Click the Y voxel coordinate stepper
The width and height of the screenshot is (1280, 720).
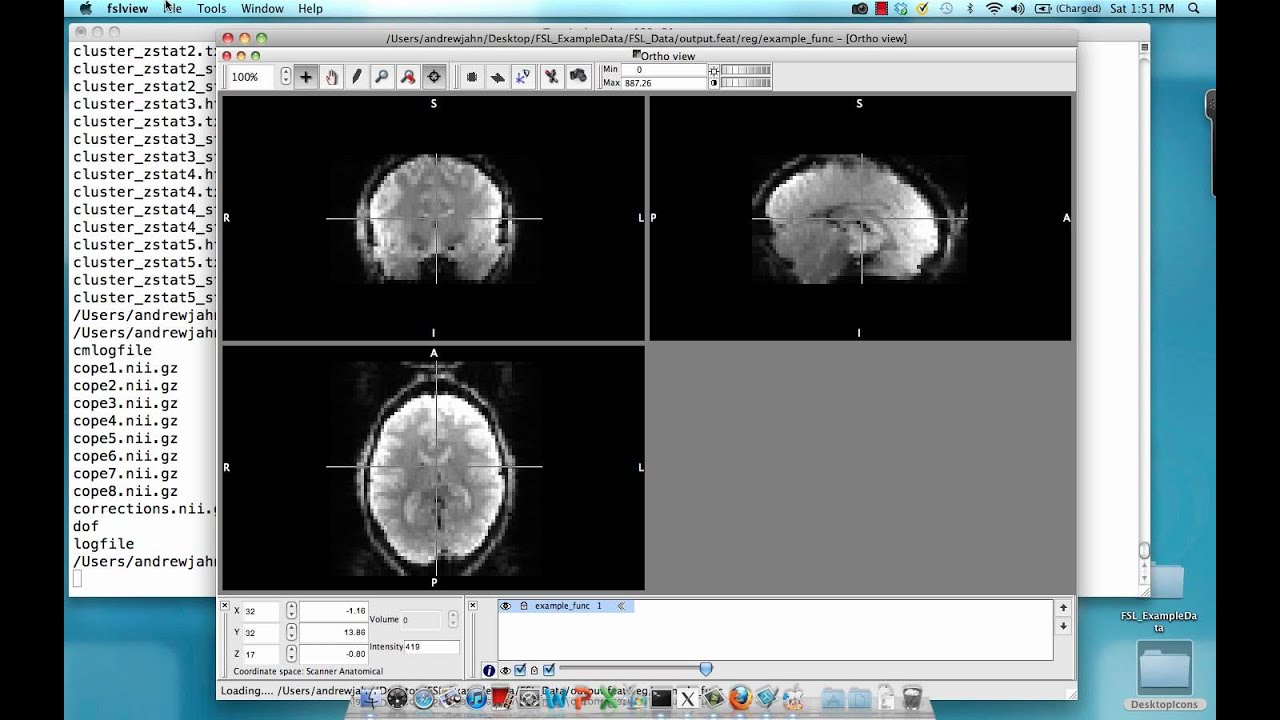click(x=291, y=632)
